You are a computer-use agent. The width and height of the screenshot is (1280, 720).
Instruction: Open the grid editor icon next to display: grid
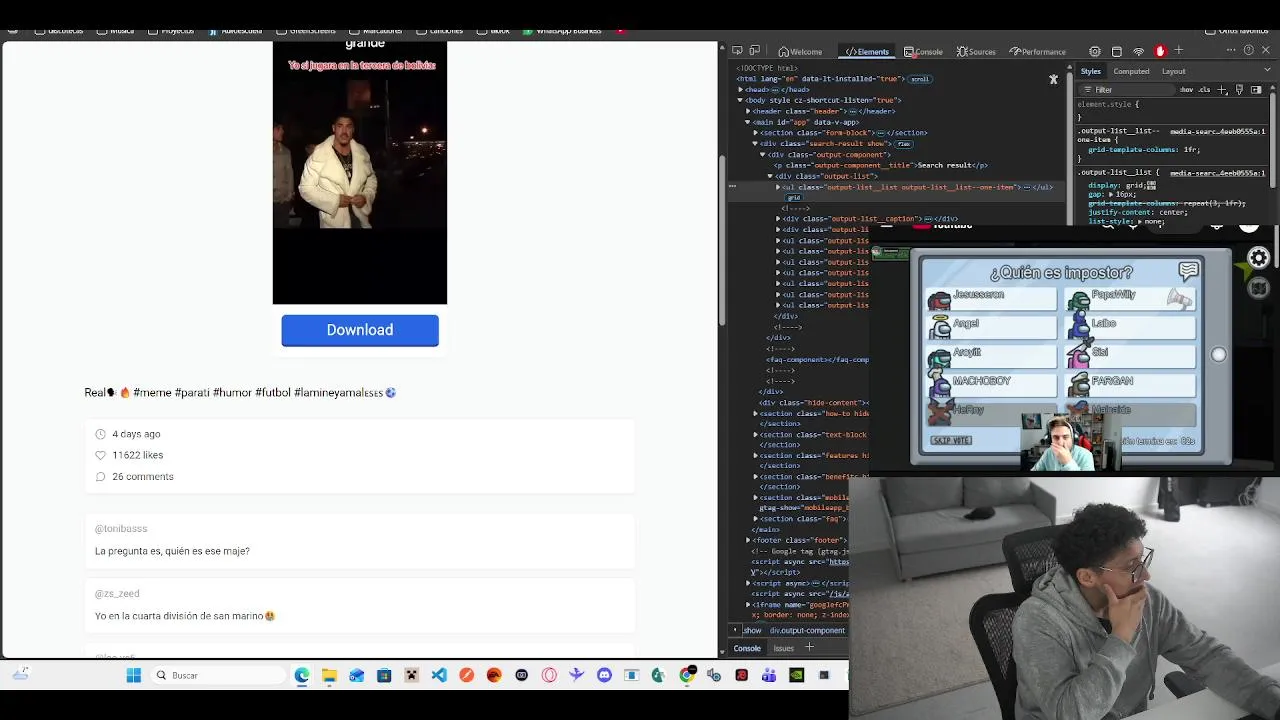[1152, 186]
